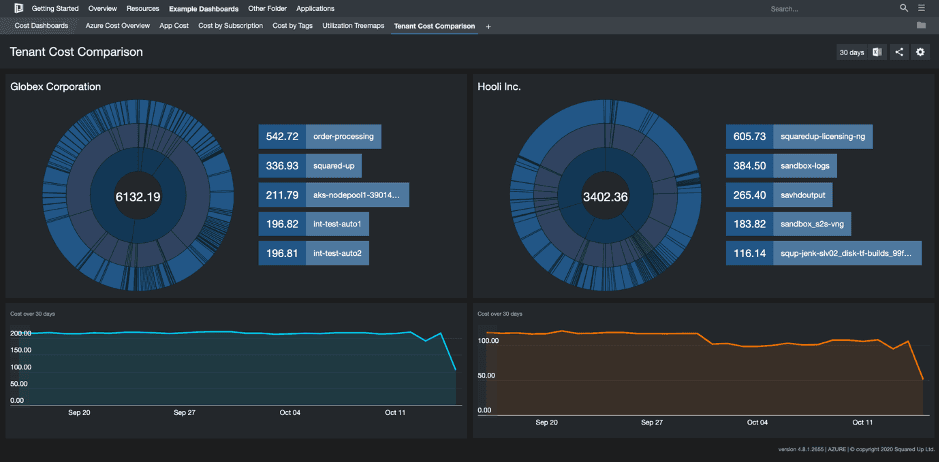
Task: Open the Applications menu
Action: pos(315,8)
